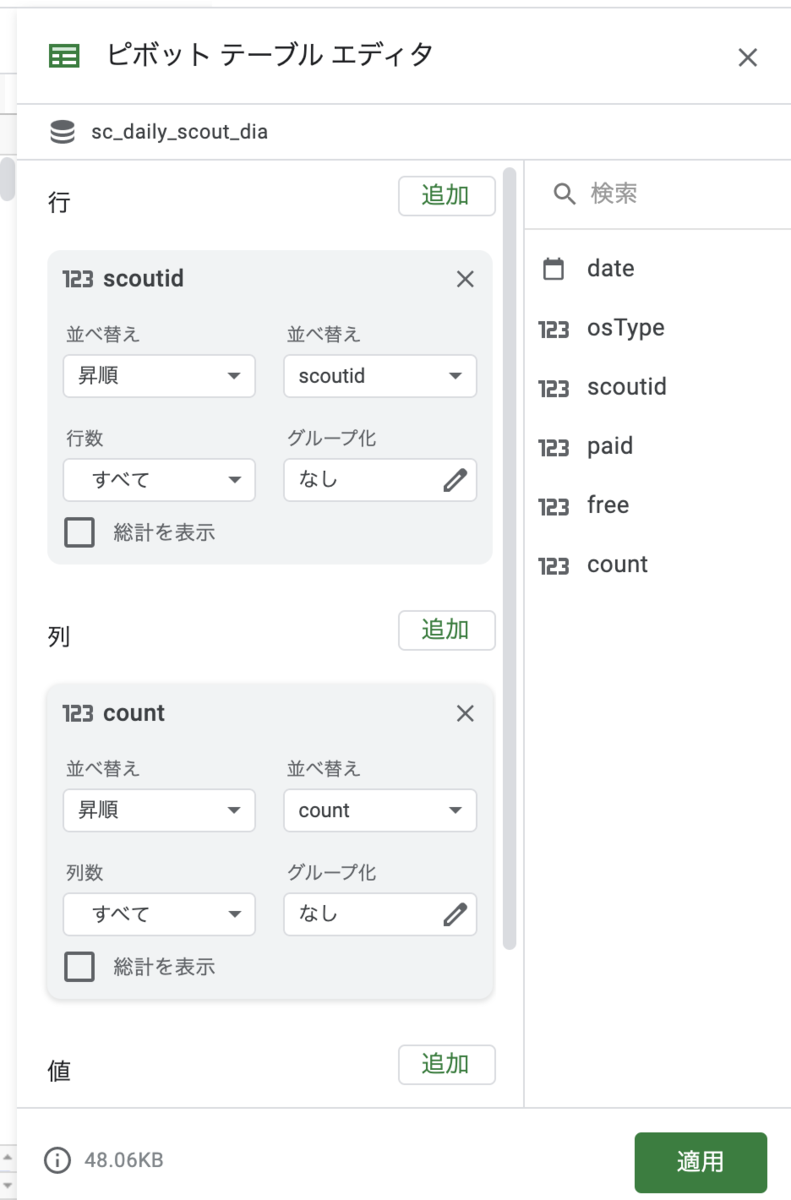Click the search magnifier icon
Screen dimensions: 791x1200
[x=565, y=193]
